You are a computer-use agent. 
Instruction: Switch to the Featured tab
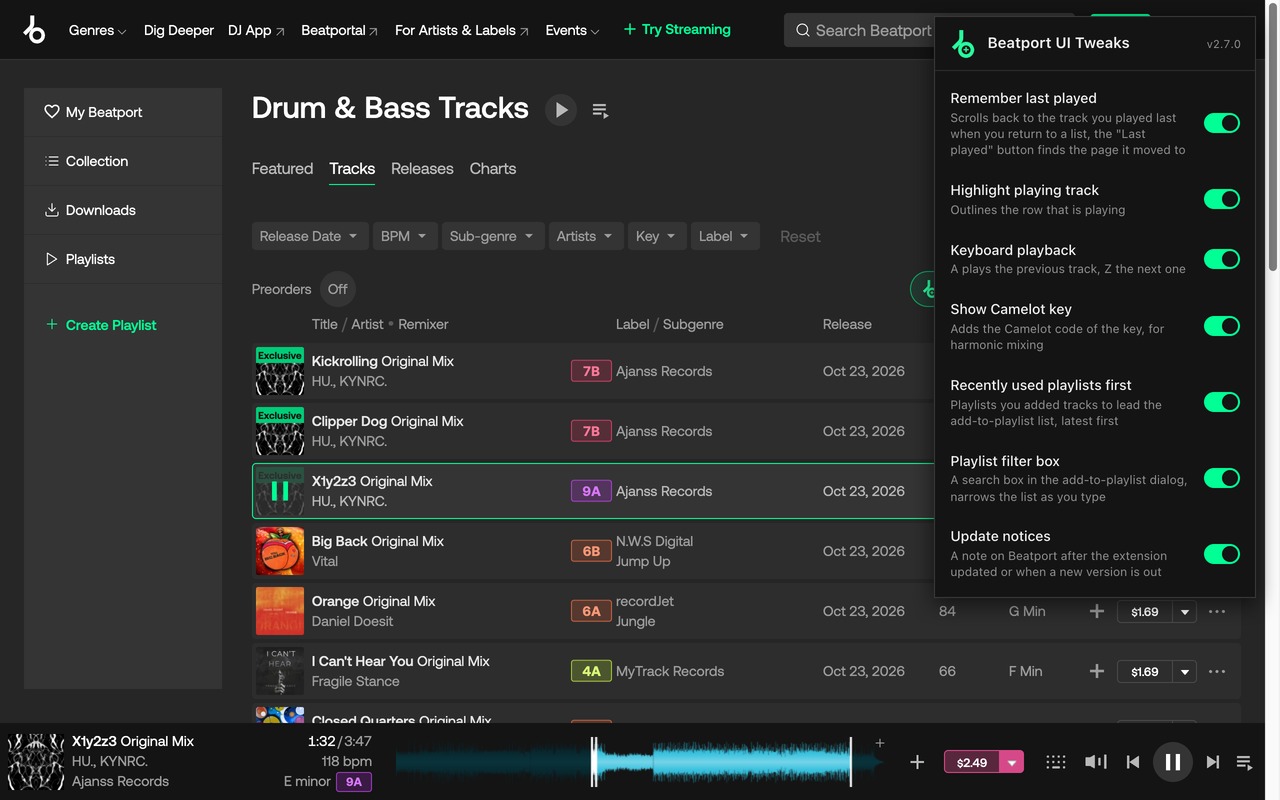pyautogui.click(x=282, y=169)
